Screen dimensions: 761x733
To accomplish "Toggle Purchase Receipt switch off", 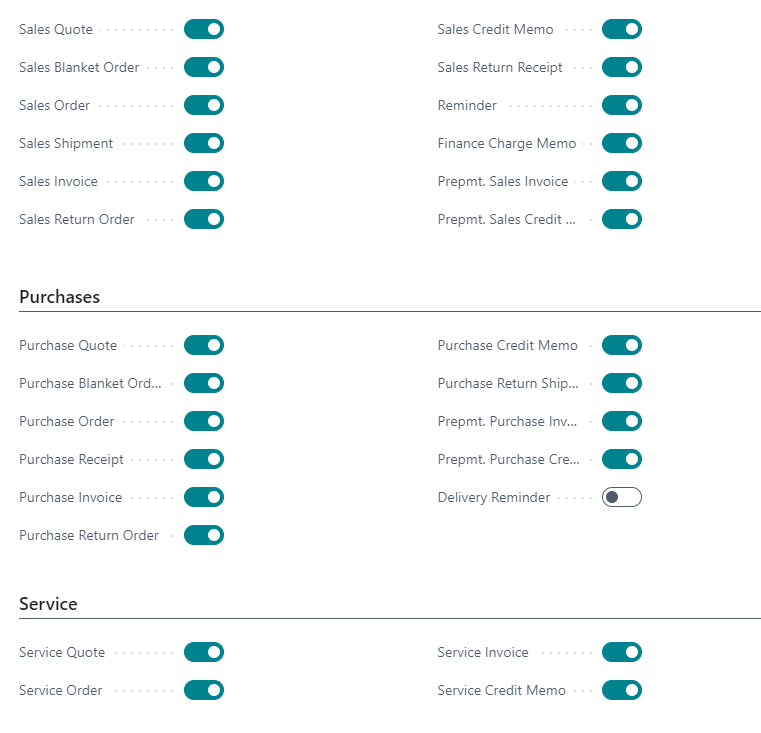I will 203,459.
